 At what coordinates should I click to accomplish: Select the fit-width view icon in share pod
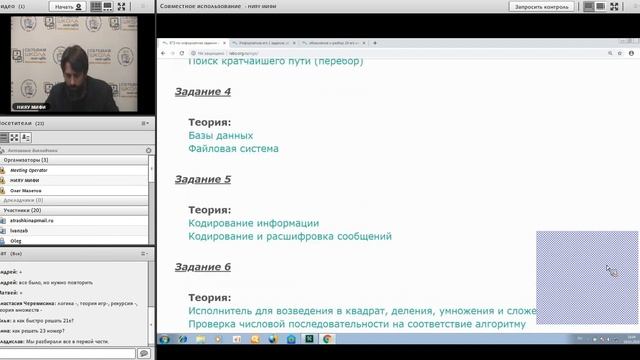click(589, 7)
